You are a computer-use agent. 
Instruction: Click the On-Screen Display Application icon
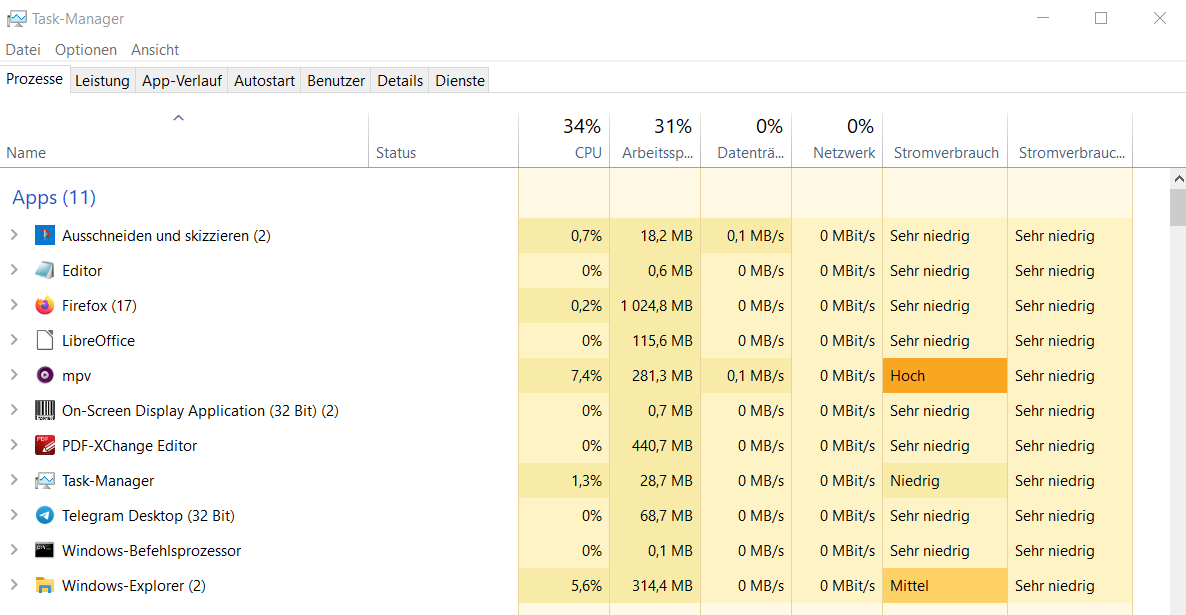(x=44, y=411)
